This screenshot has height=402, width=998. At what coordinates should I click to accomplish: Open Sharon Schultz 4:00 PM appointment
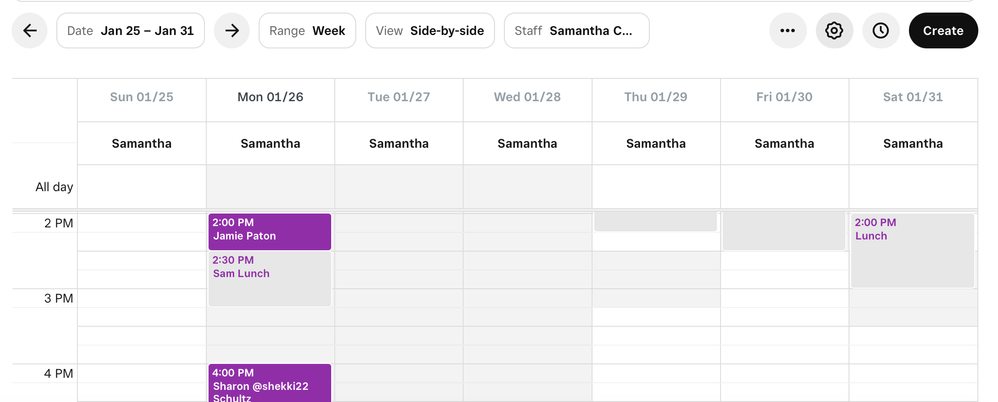[270, 382]
